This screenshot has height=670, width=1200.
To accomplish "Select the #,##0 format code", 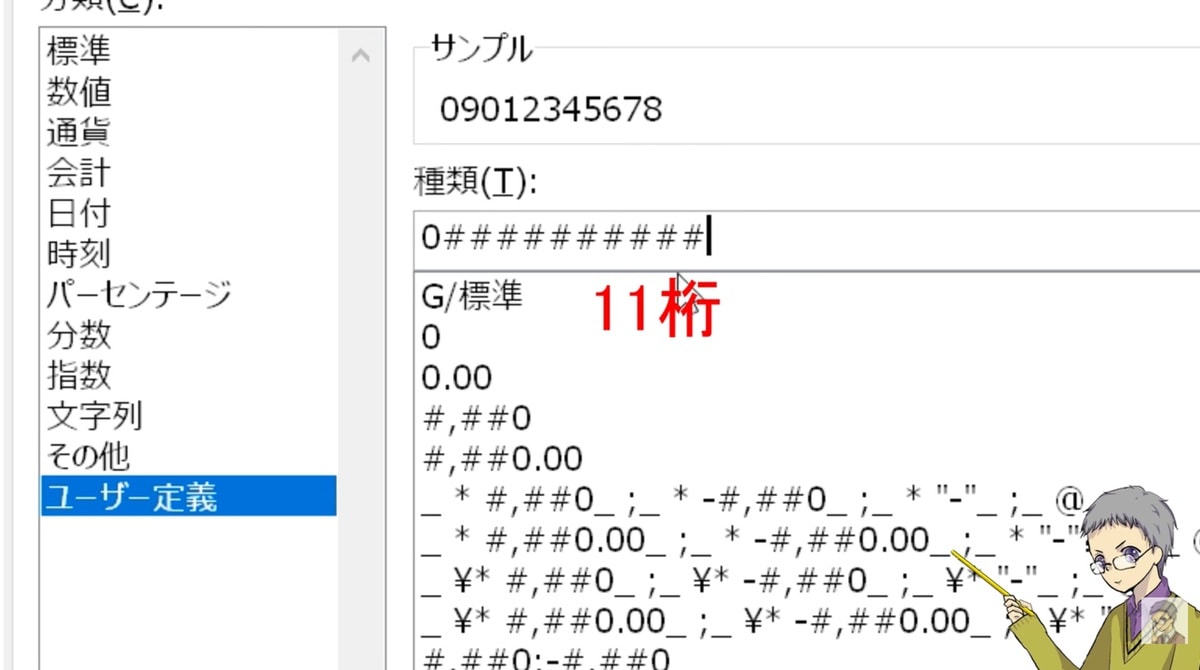I will tap(476, 418).
